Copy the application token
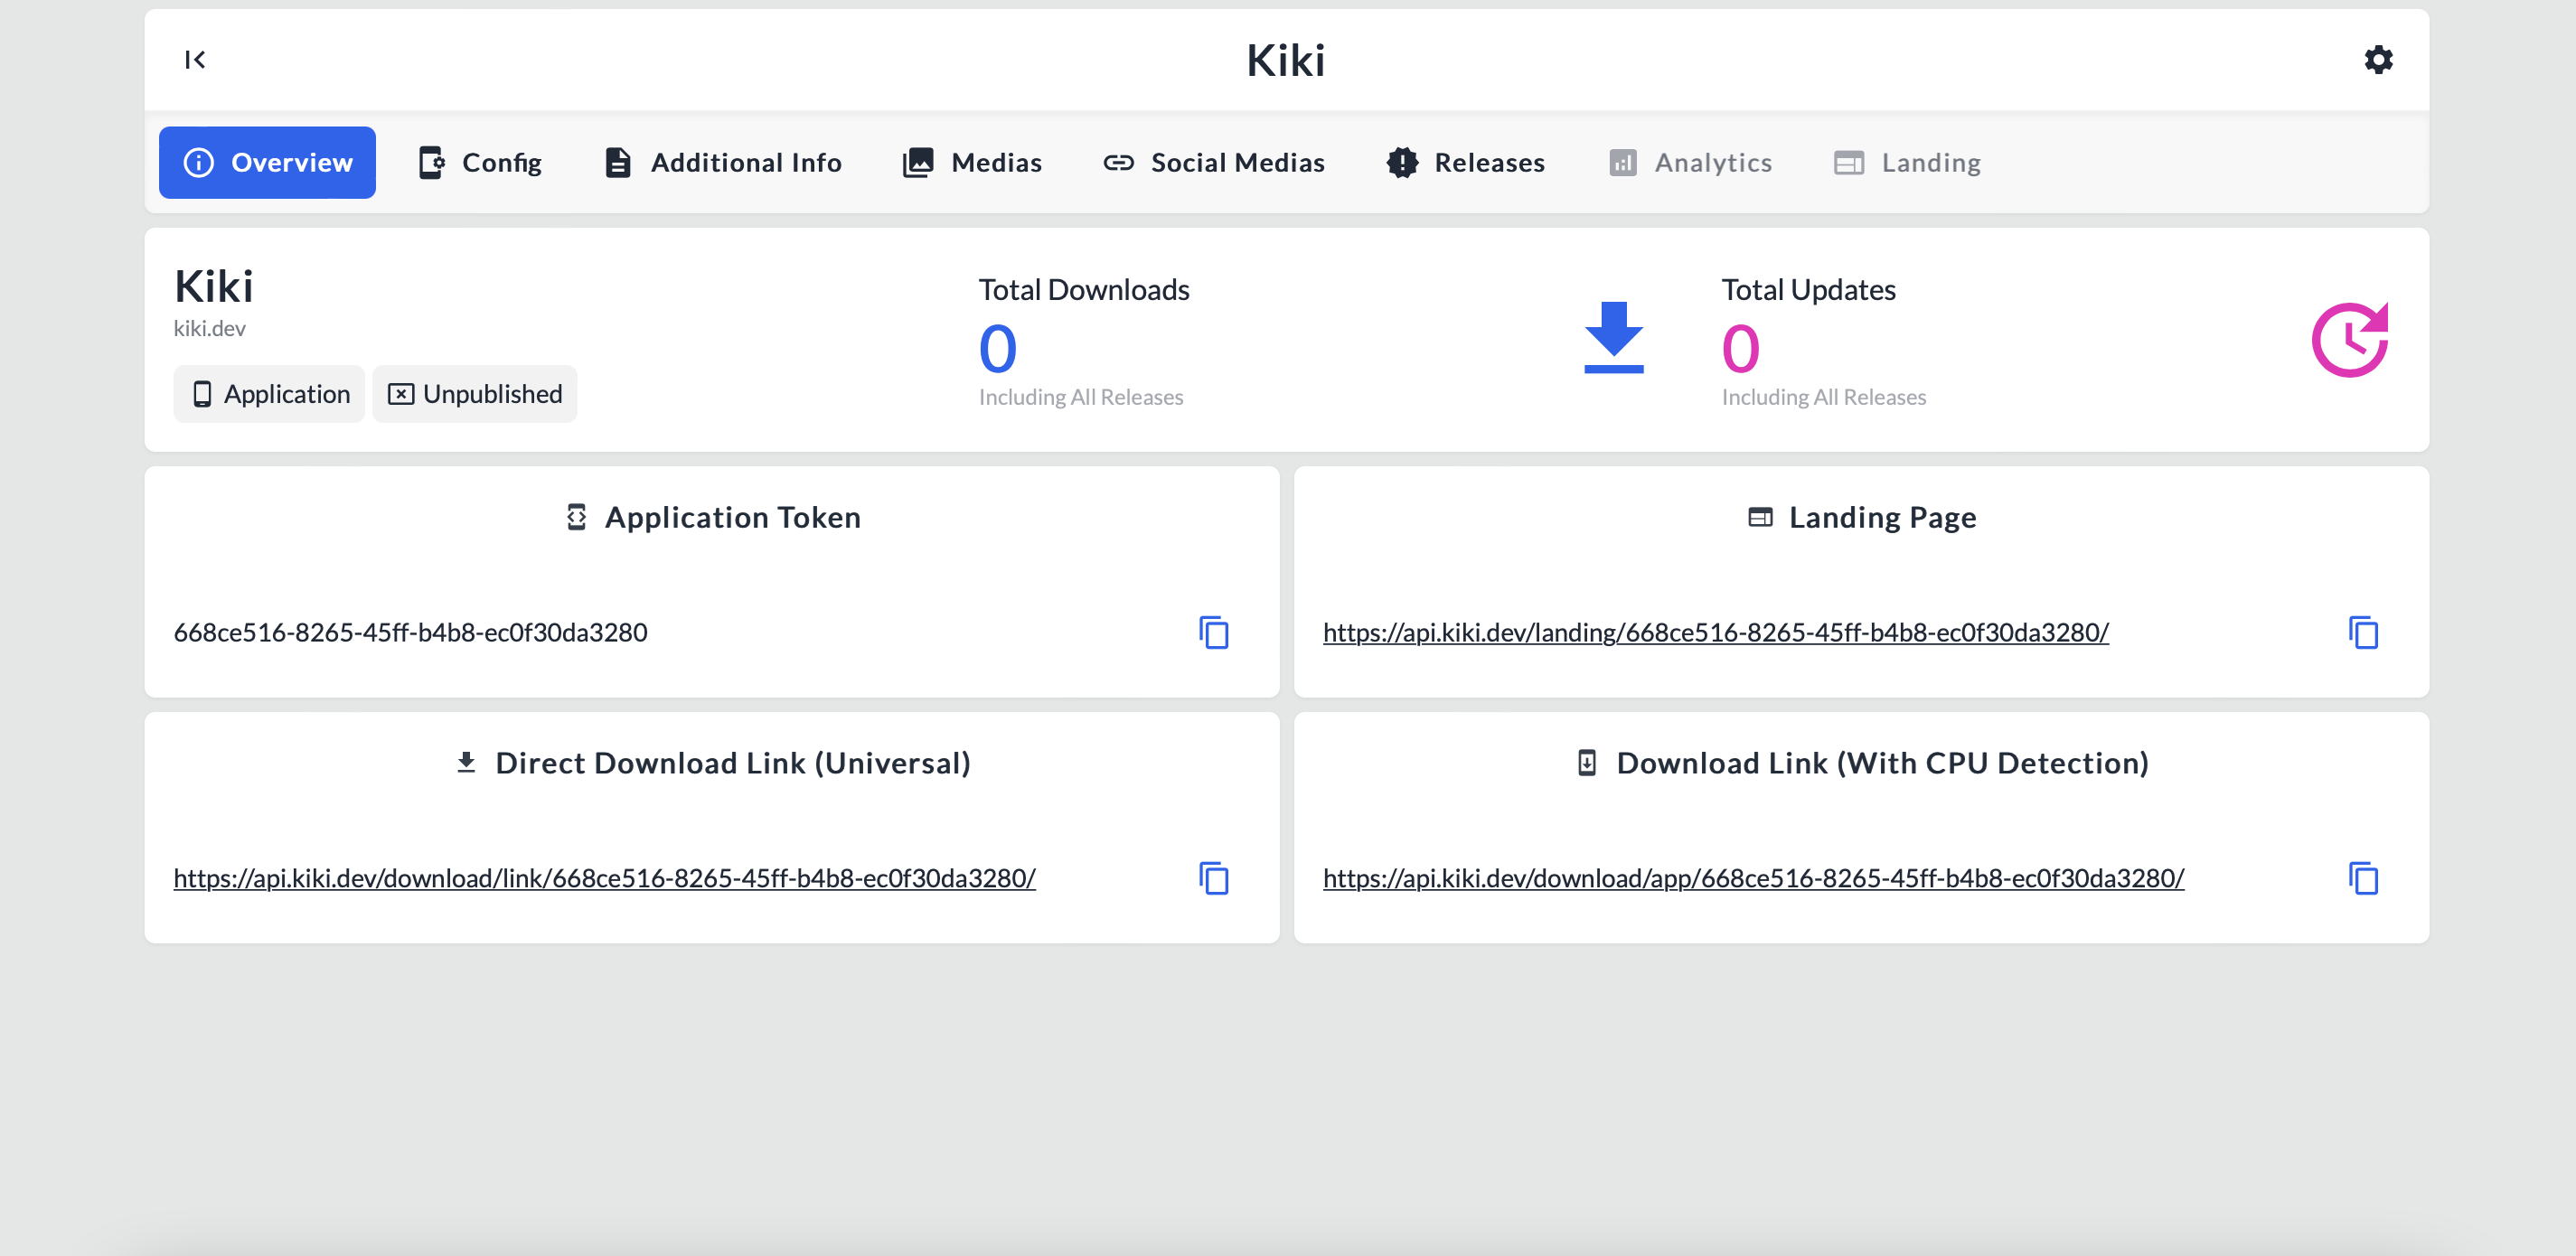 coord(1213,633)
